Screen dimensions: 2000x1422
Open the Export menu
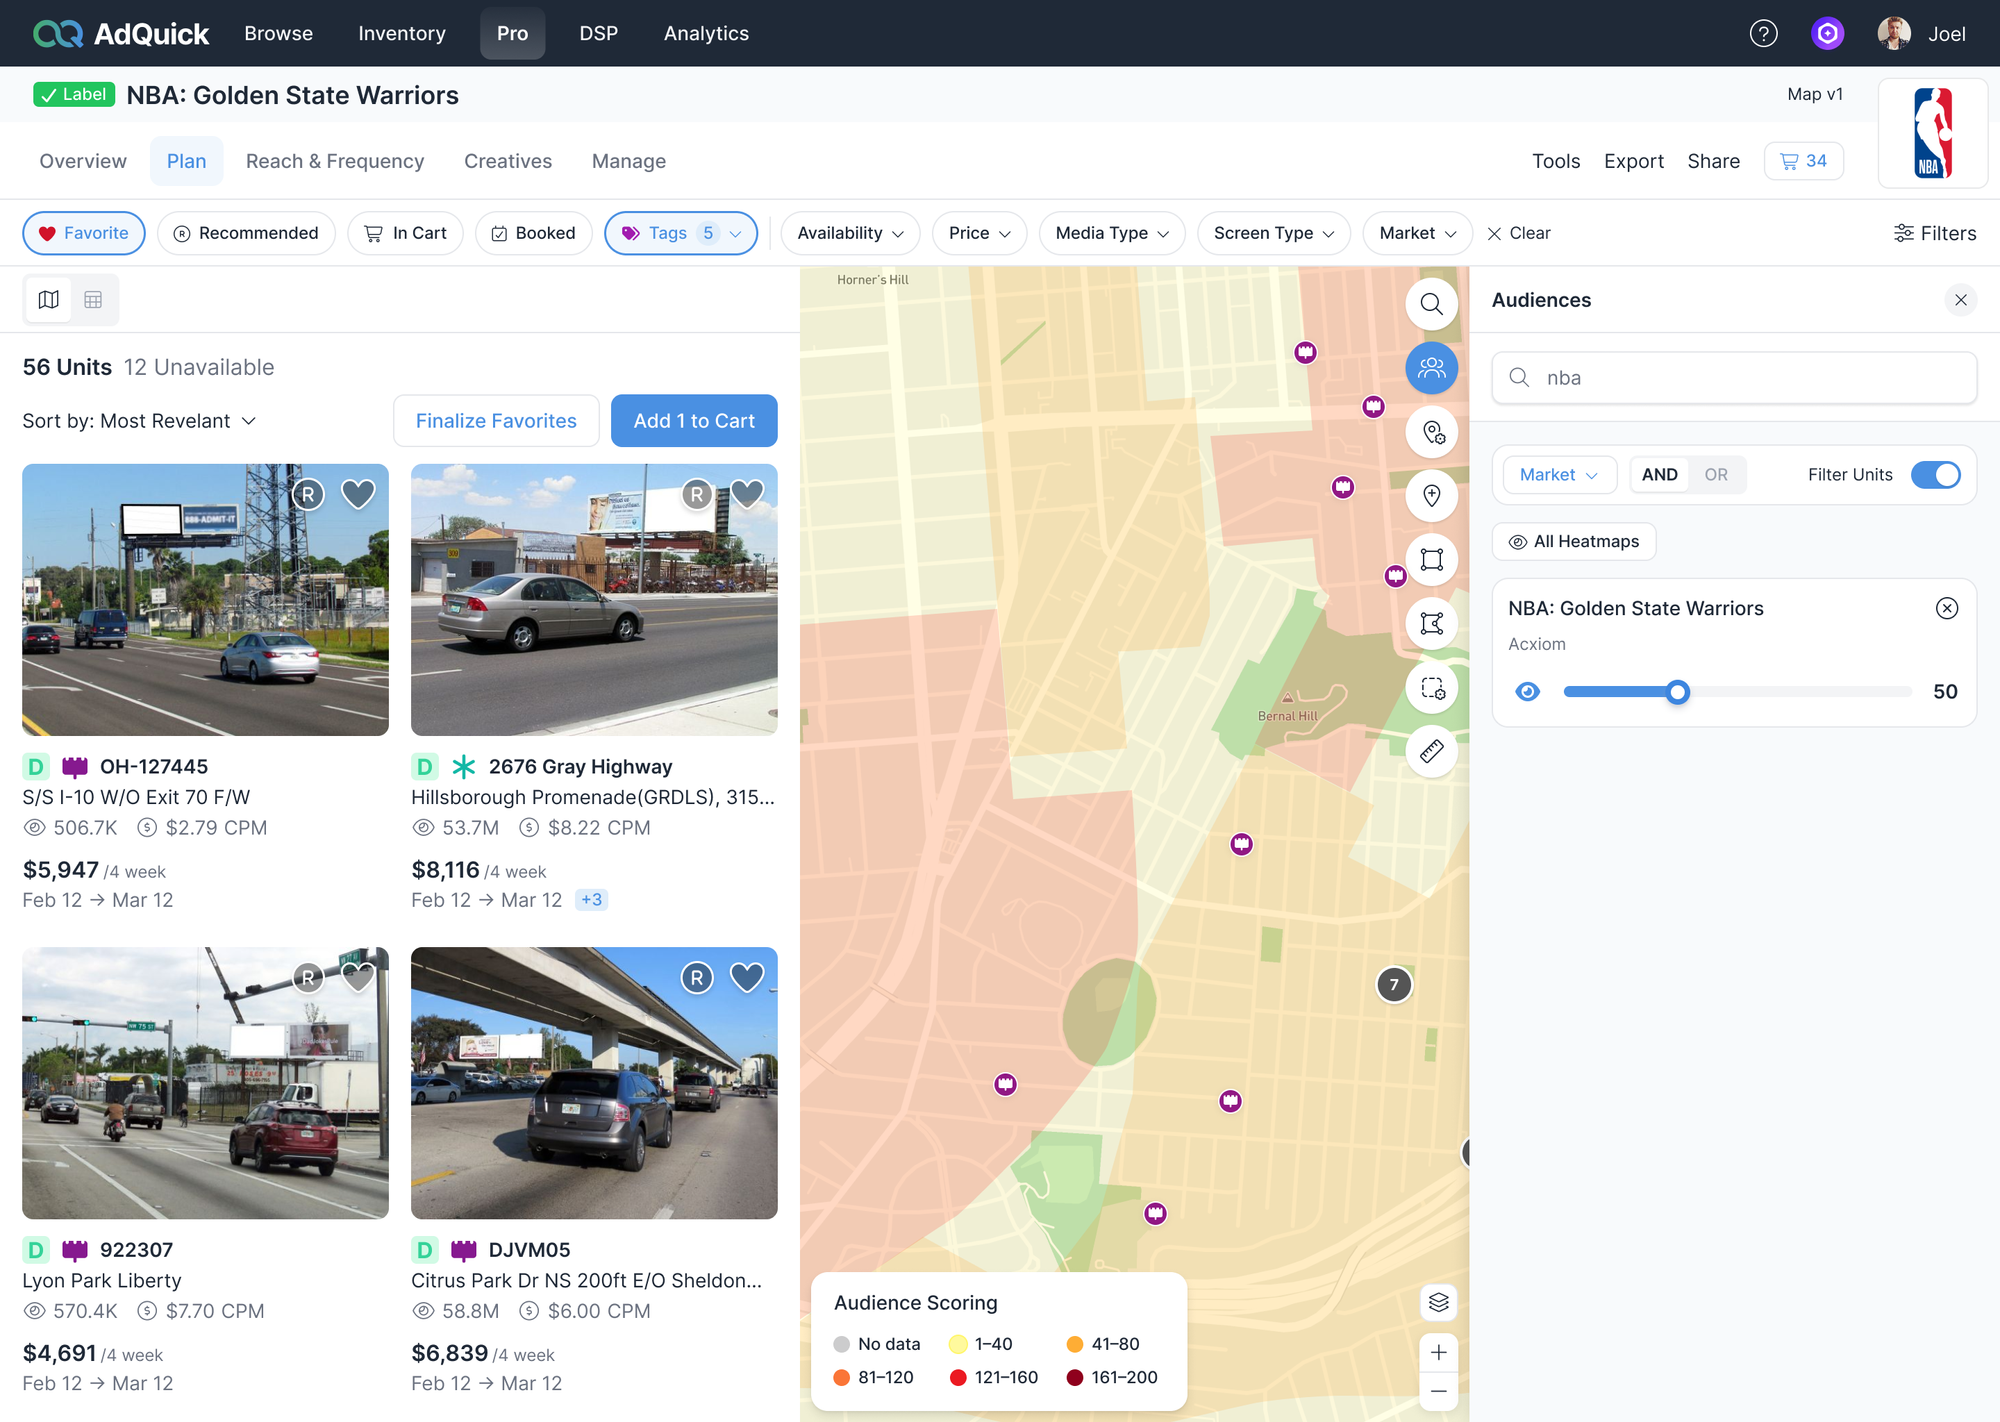(x=1634, y=161)
